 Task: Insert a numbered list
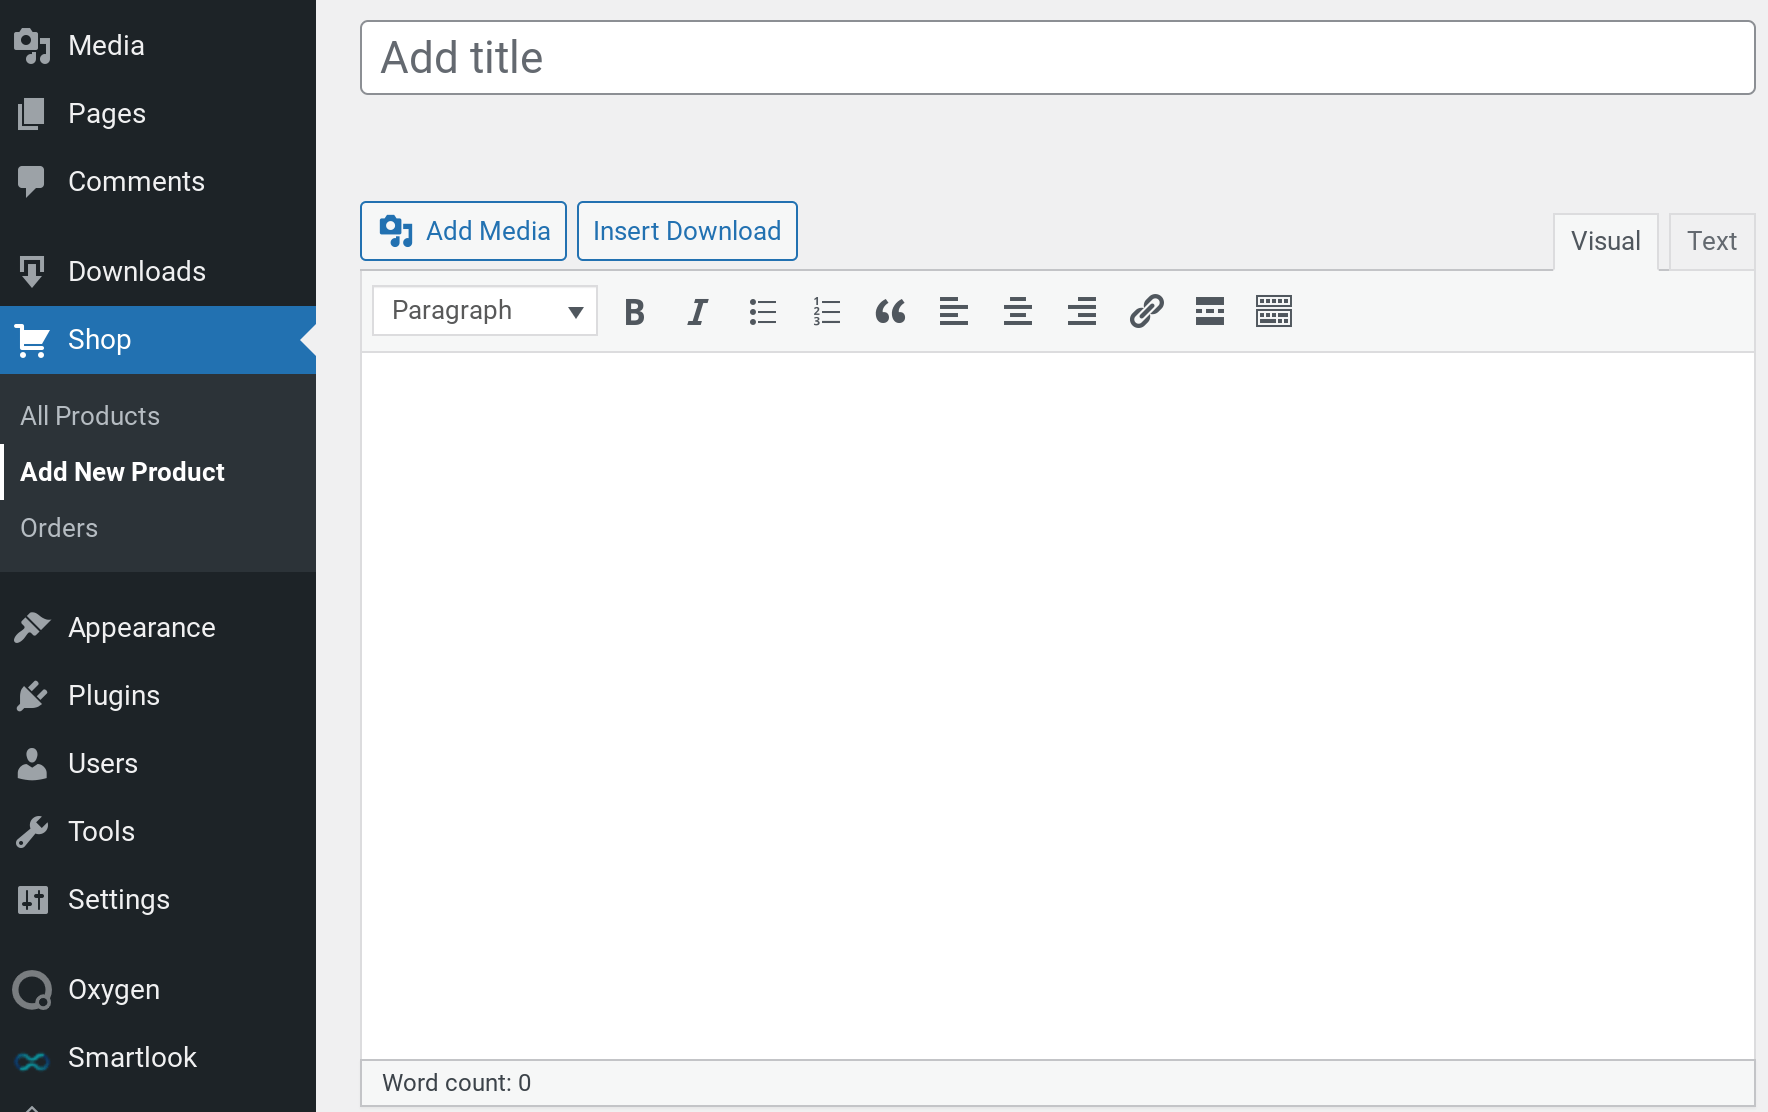[x=826, y=312]
